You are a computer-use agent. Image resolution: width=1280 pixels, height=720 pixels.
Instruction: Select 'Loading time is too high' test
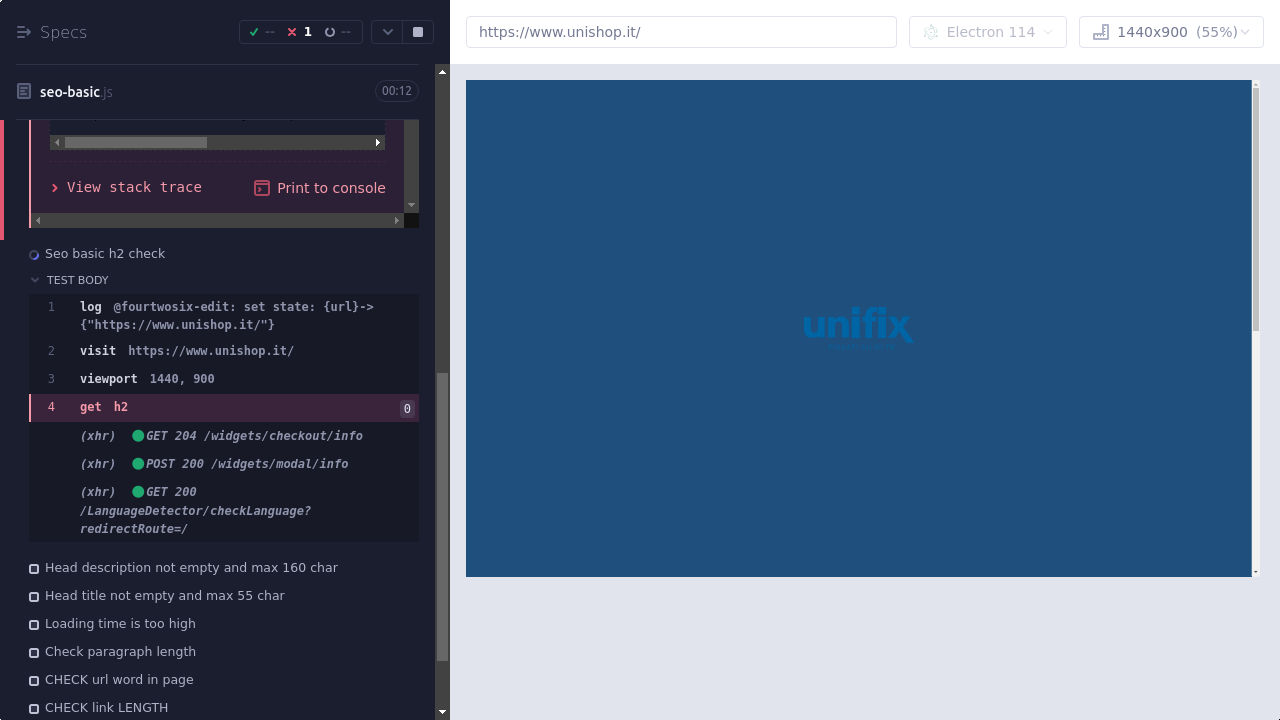(x=120, y=624)
